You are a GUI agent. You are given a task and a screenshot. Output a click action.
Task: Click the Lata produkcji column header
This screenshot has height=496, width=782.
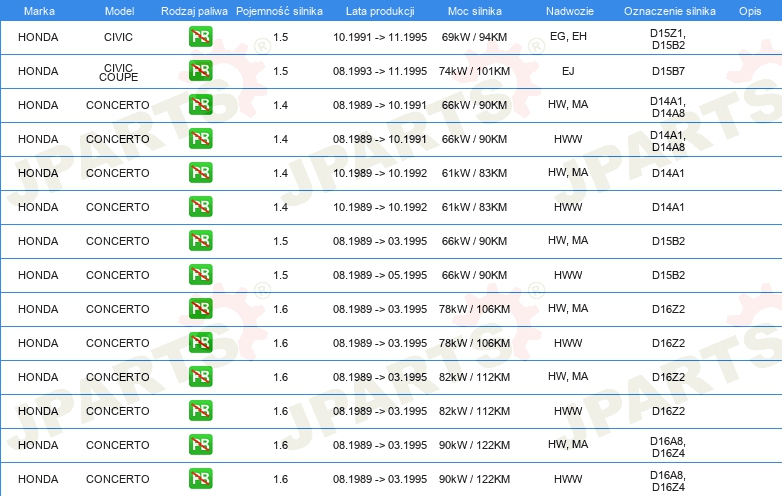[x=380, y=11]
